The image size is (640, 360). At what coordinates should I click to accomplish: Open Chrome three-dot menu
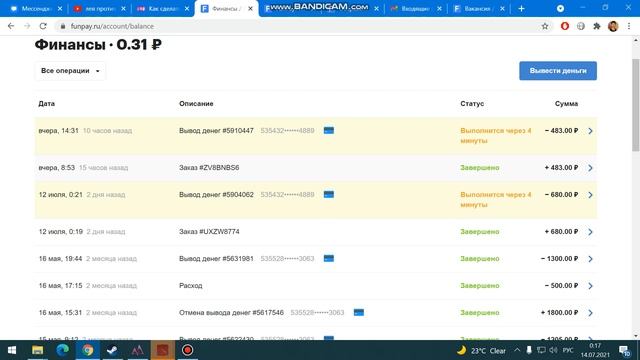(x=629, y=26)
